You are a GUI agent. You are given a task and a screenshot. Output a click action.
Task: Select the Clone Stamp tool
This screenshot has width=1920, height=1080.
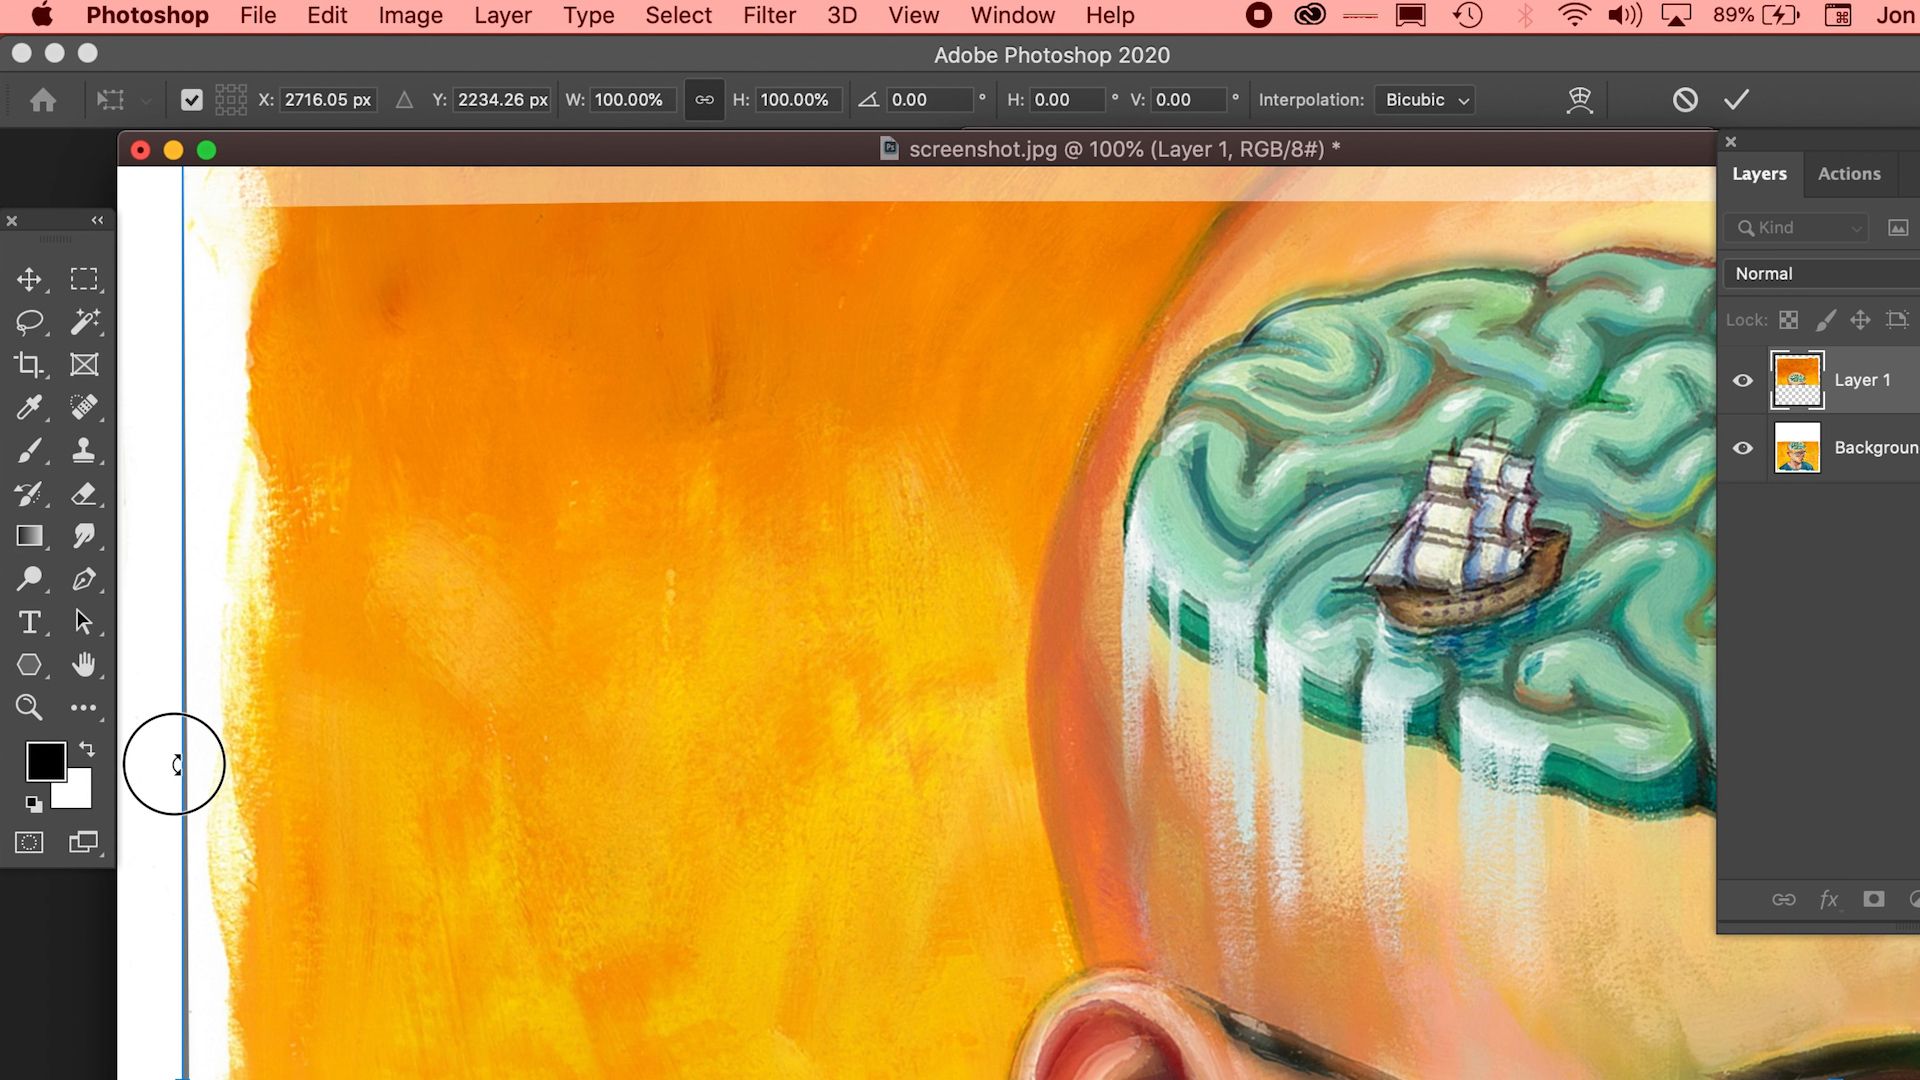click(x=84, y=450)
